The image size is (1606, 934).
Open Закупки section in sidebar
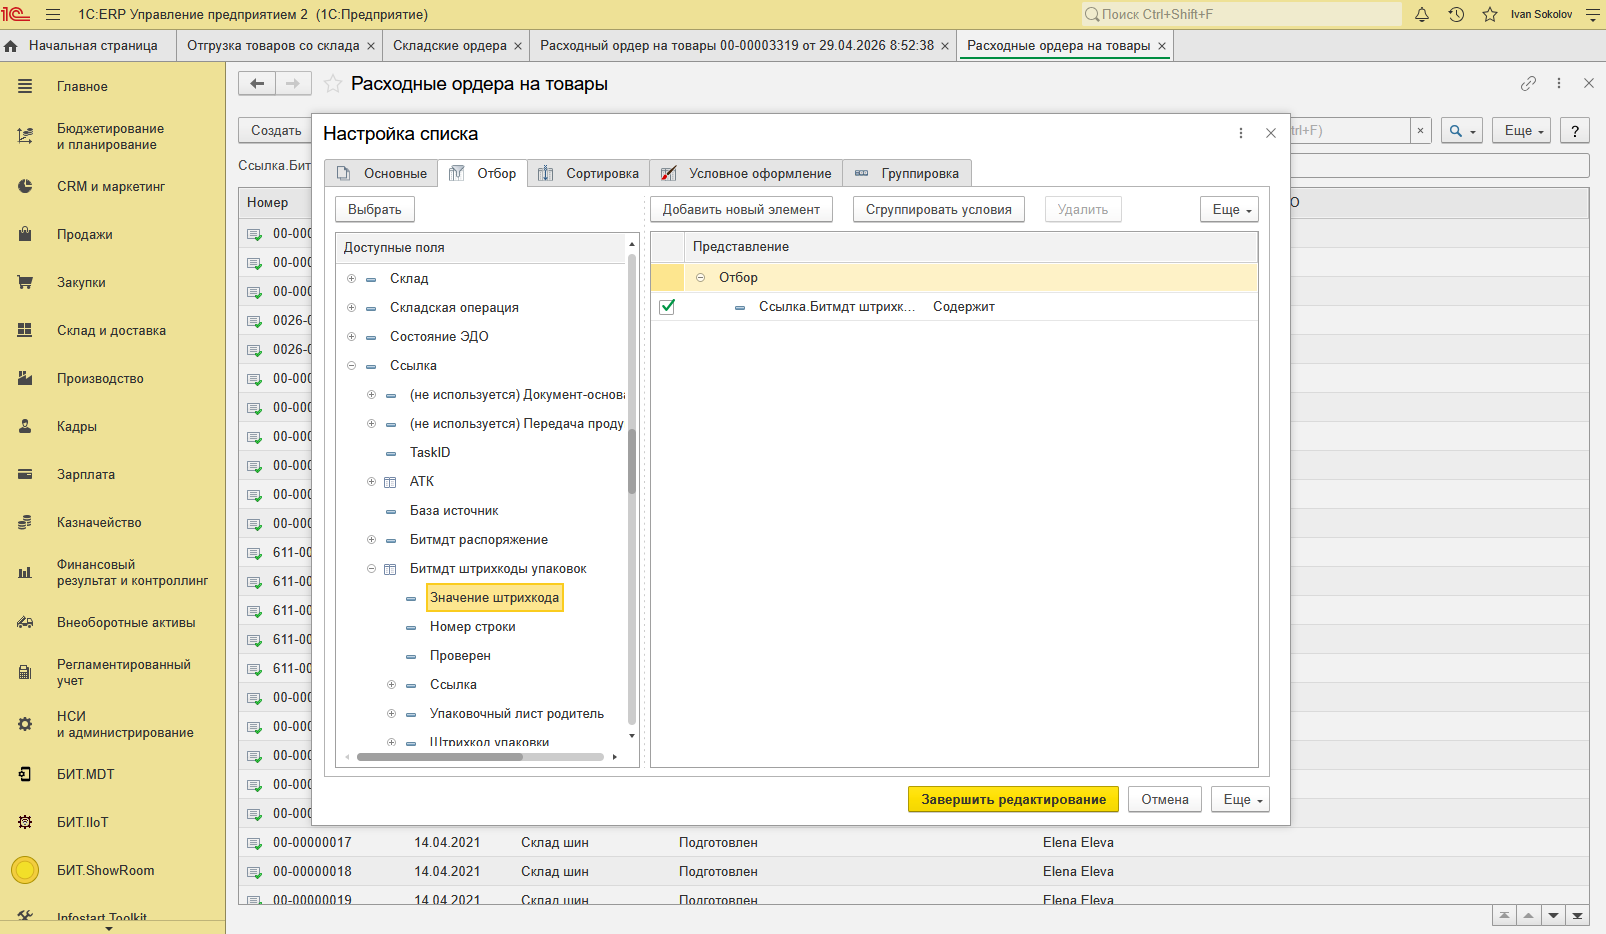point(112,283)
